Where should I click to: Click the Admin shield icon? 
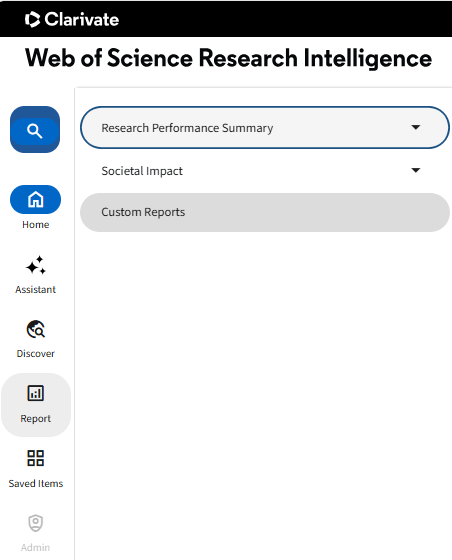(36, 523)
